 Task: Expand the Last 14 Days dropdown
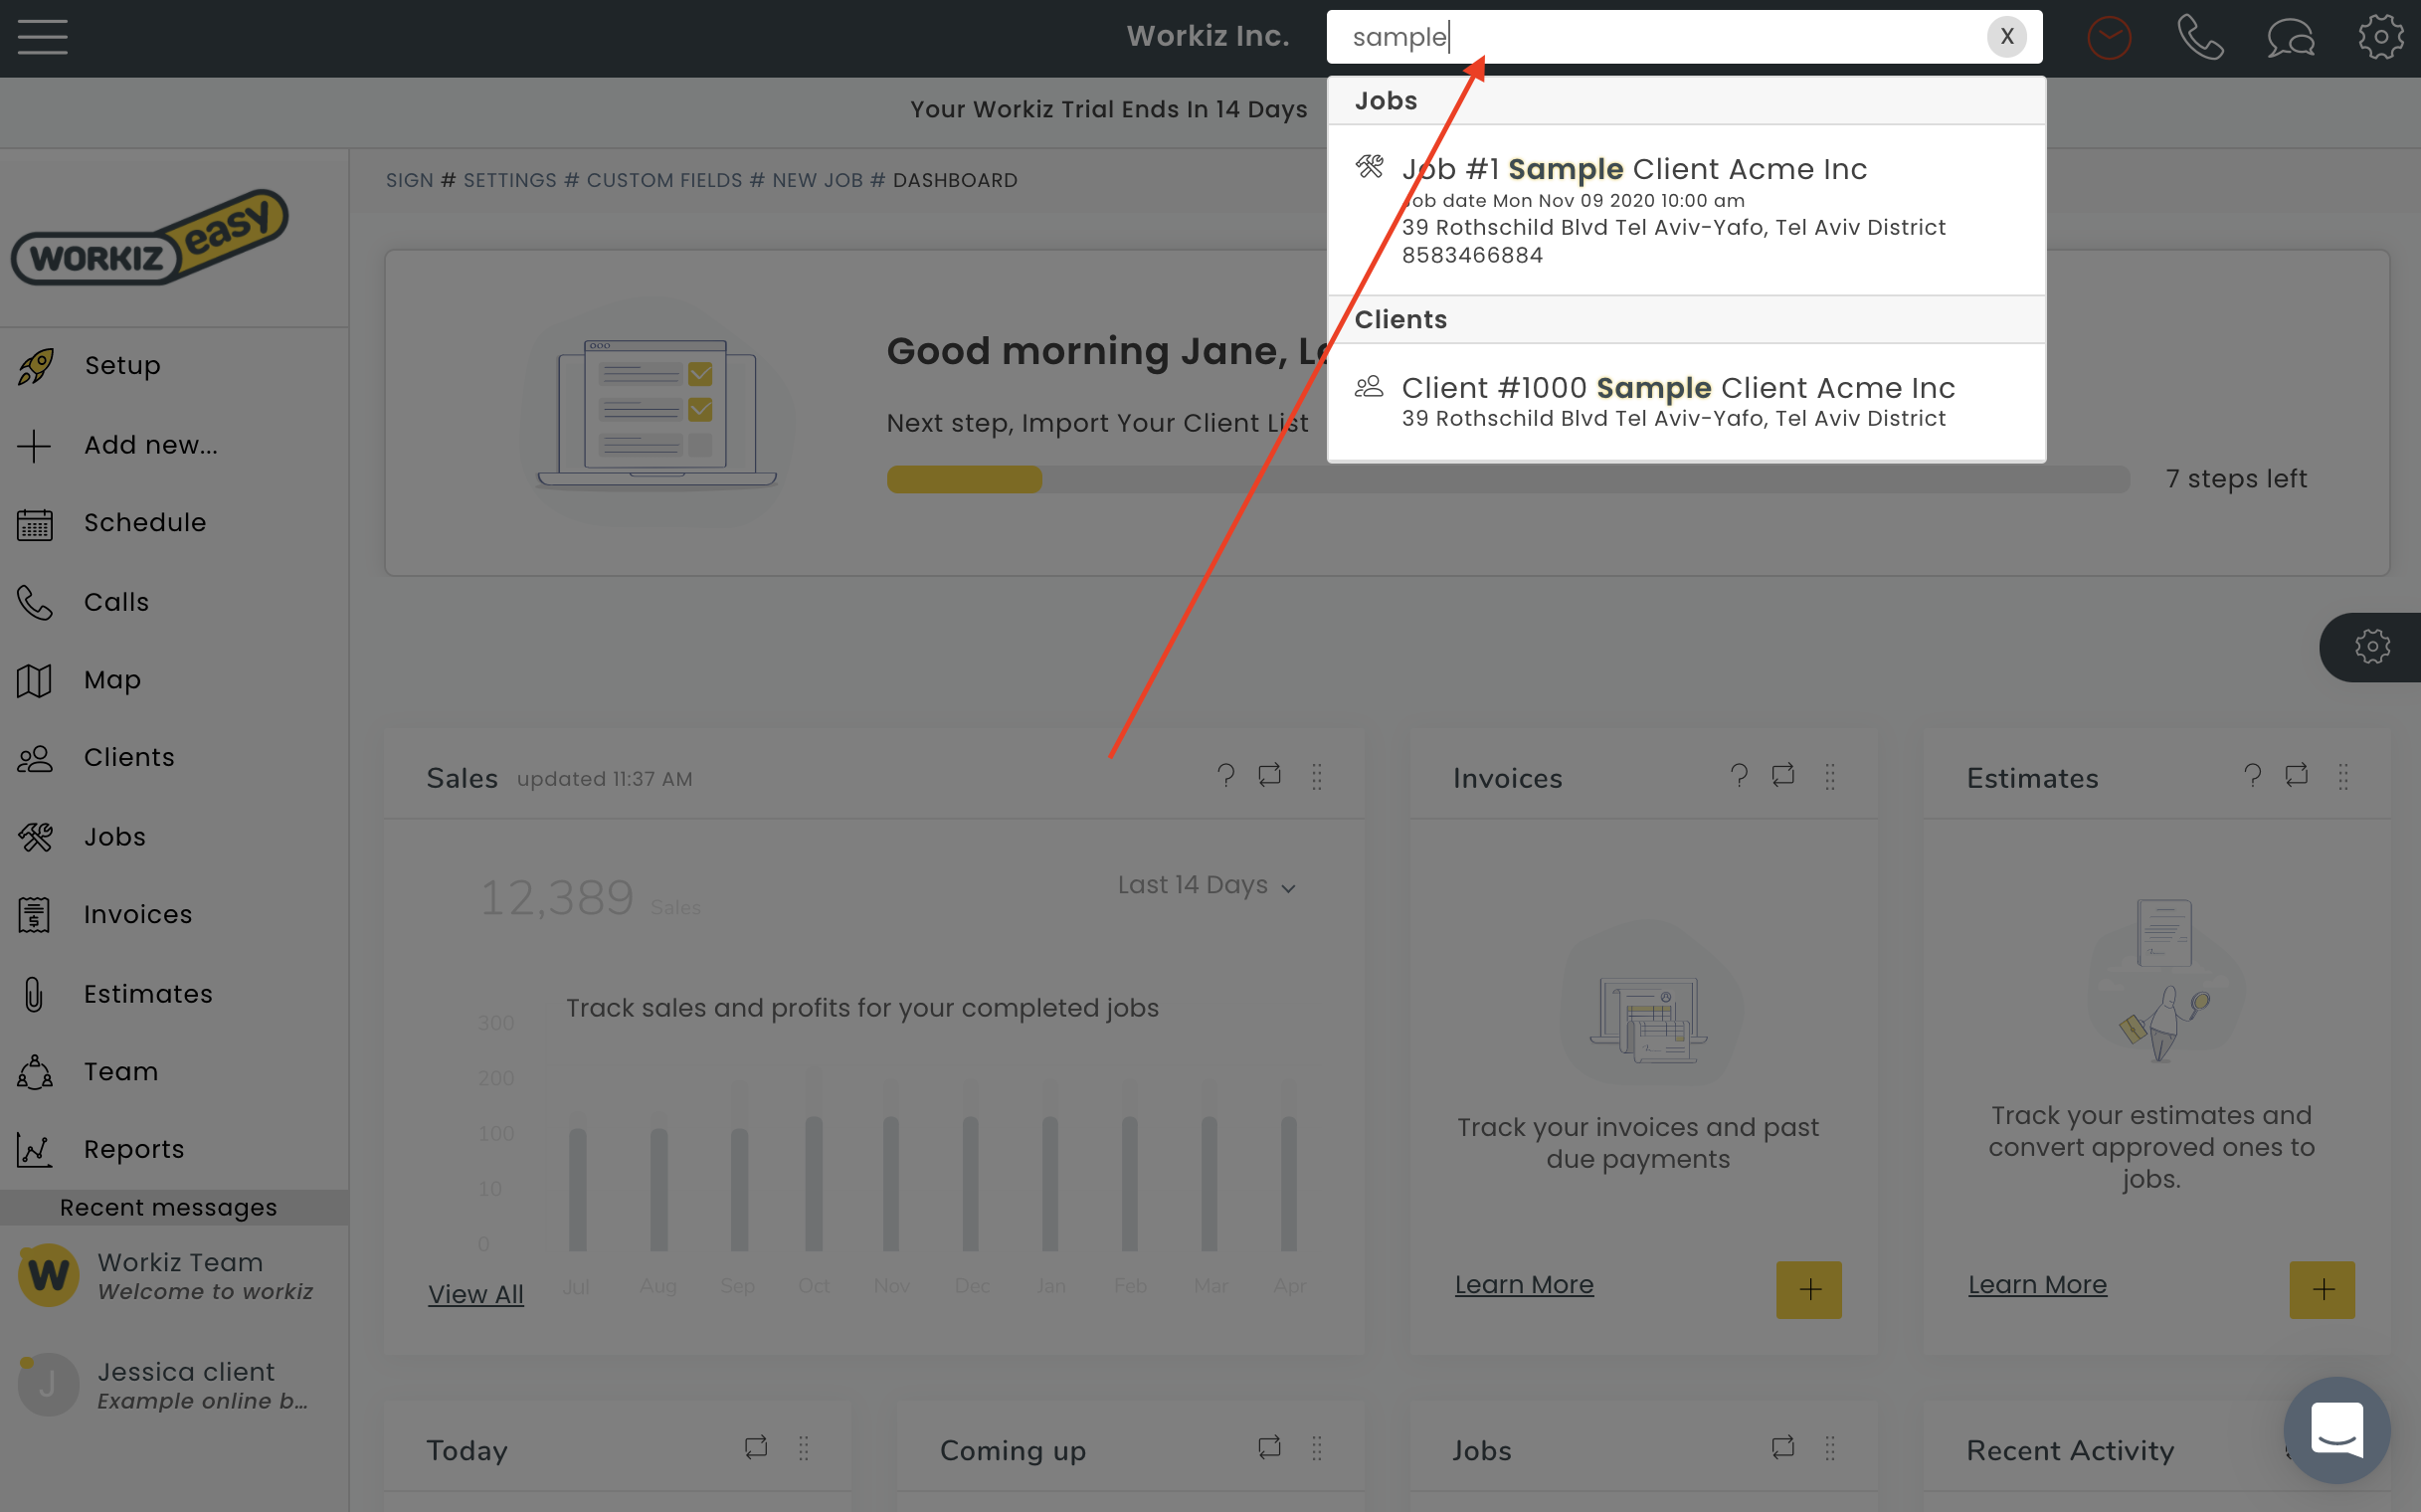pyautogui.click(x=1205, y=885)
